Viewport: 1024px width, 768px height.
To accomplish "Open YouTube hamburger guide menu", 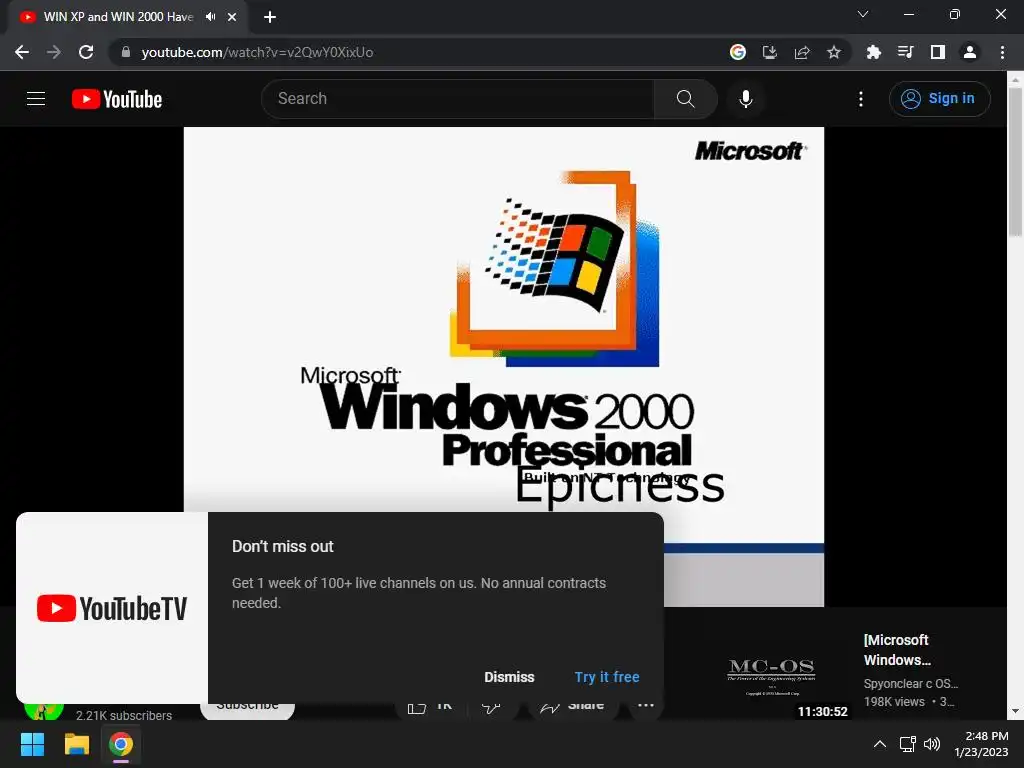I will click(x=36, y=99).
